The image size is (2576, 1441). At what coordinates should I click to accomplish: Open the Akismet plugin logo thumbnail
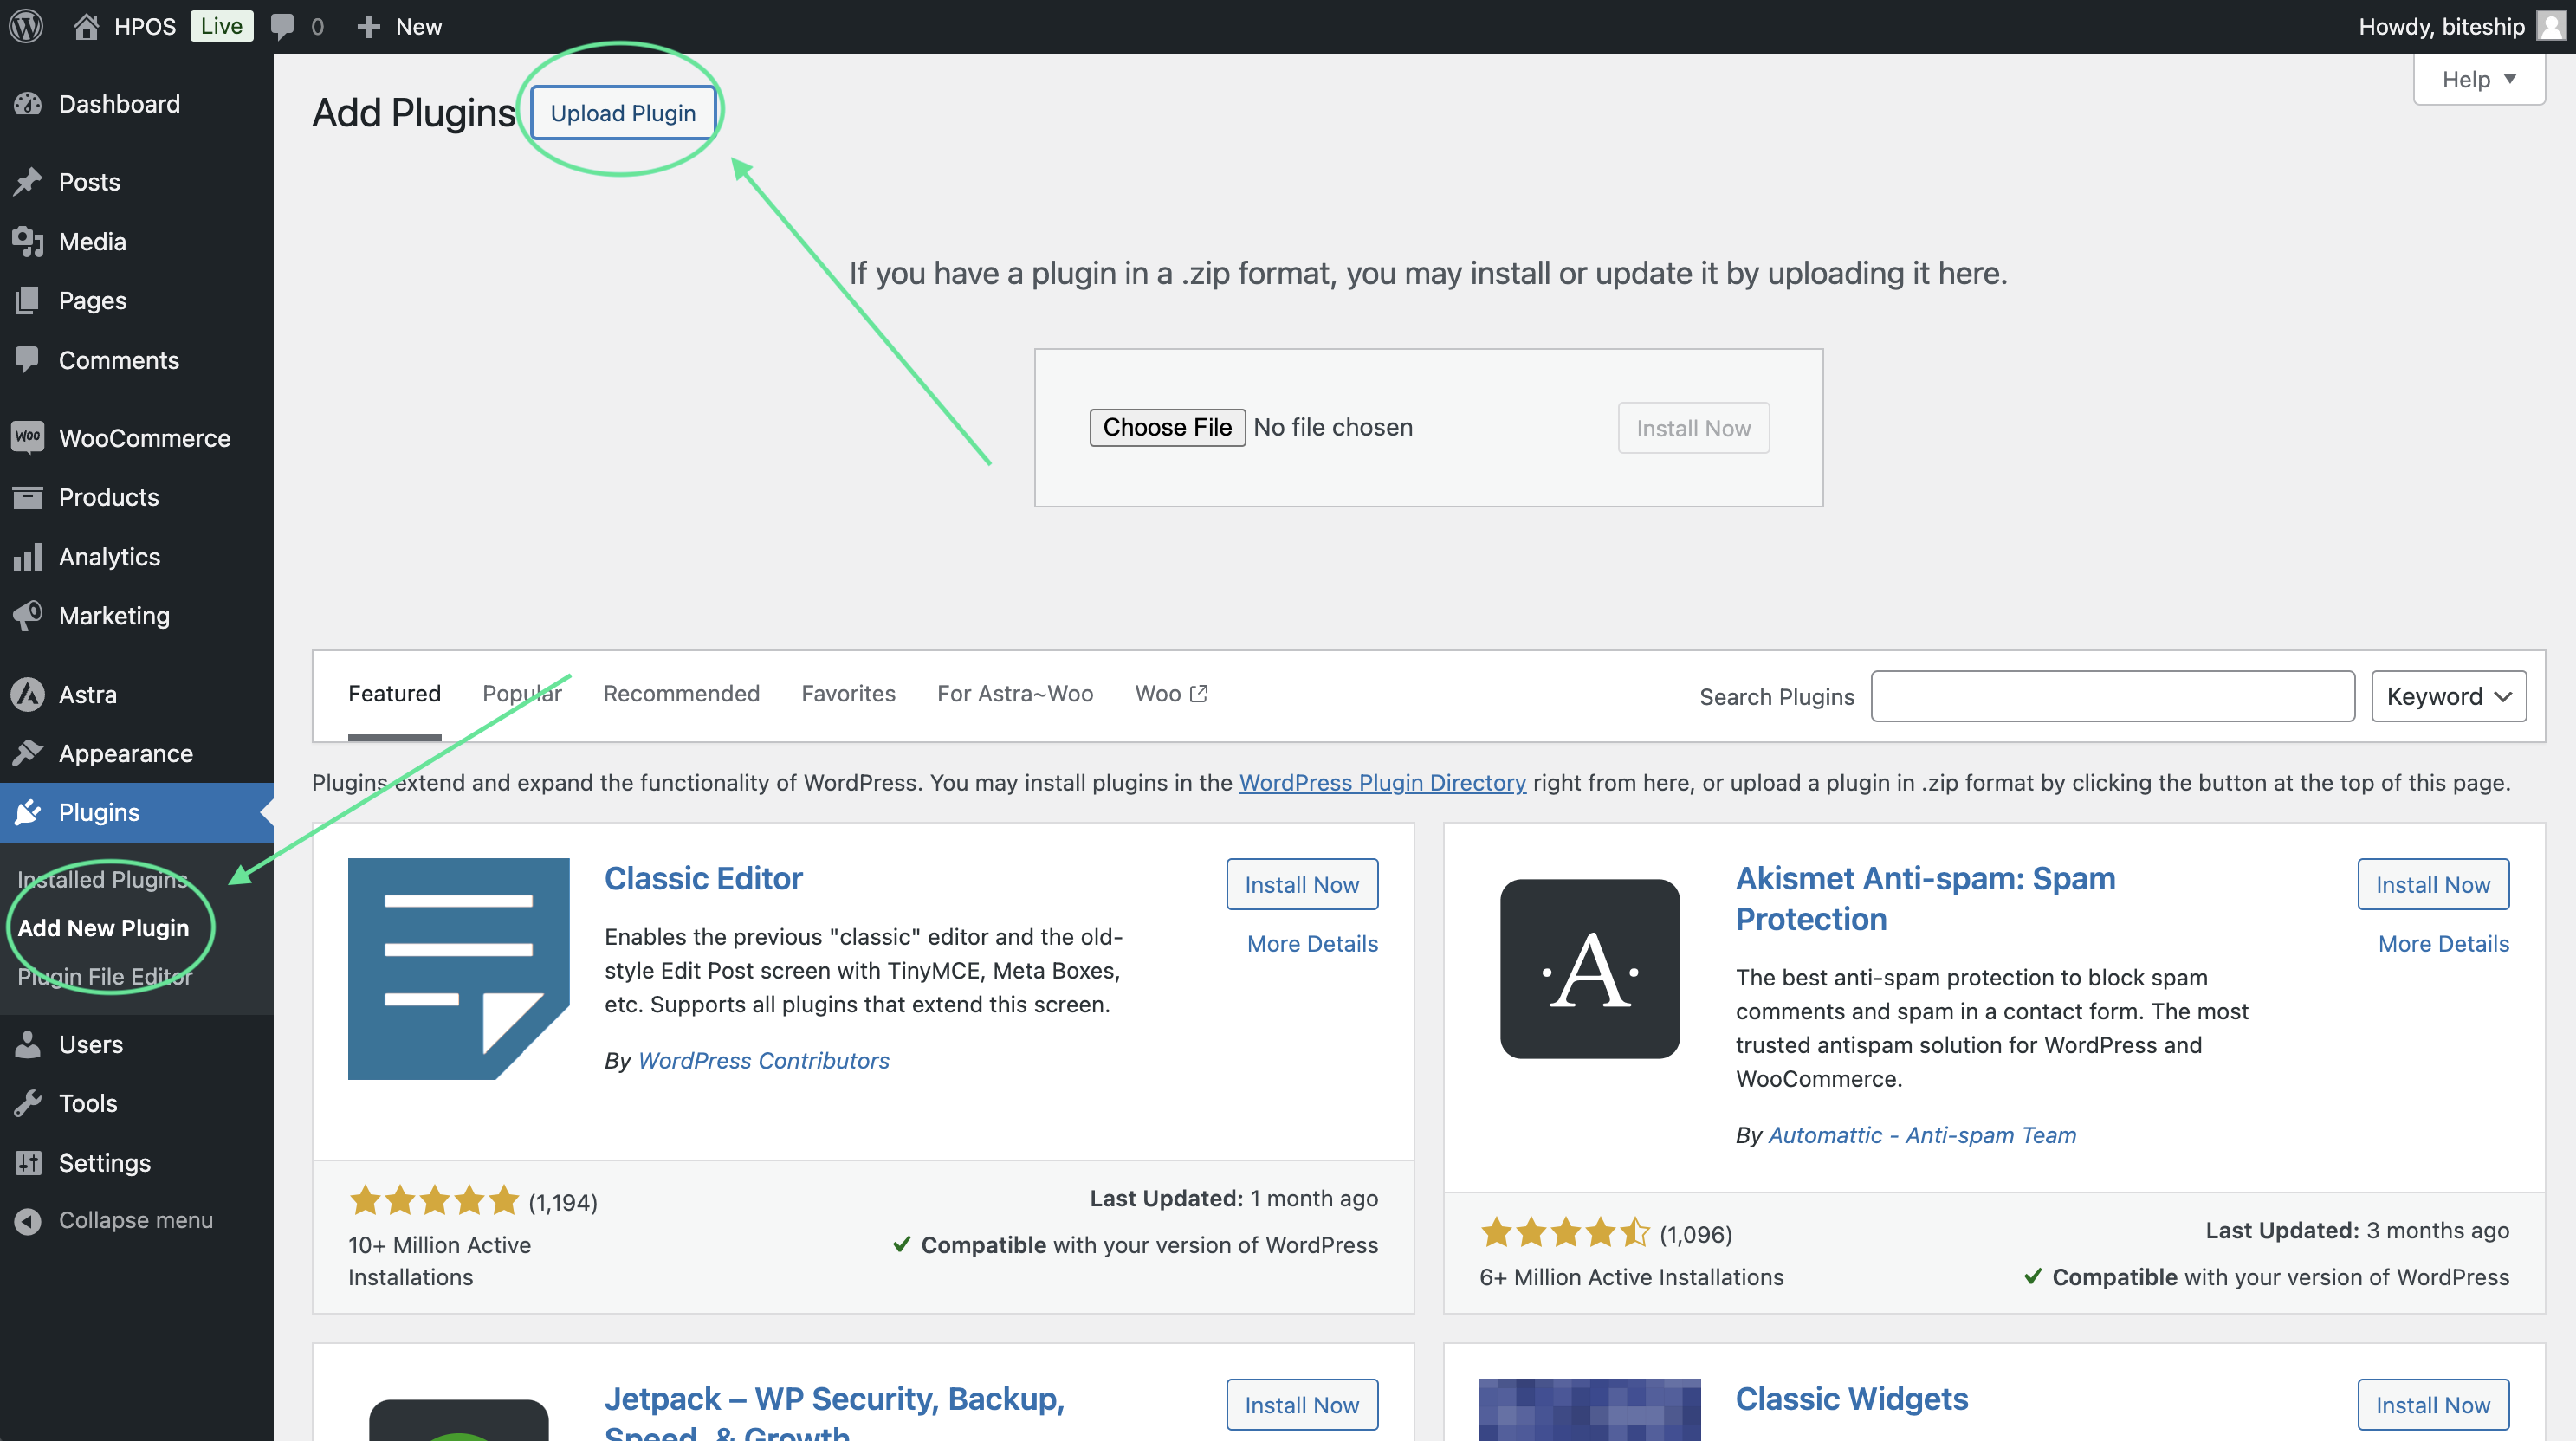1590,968
